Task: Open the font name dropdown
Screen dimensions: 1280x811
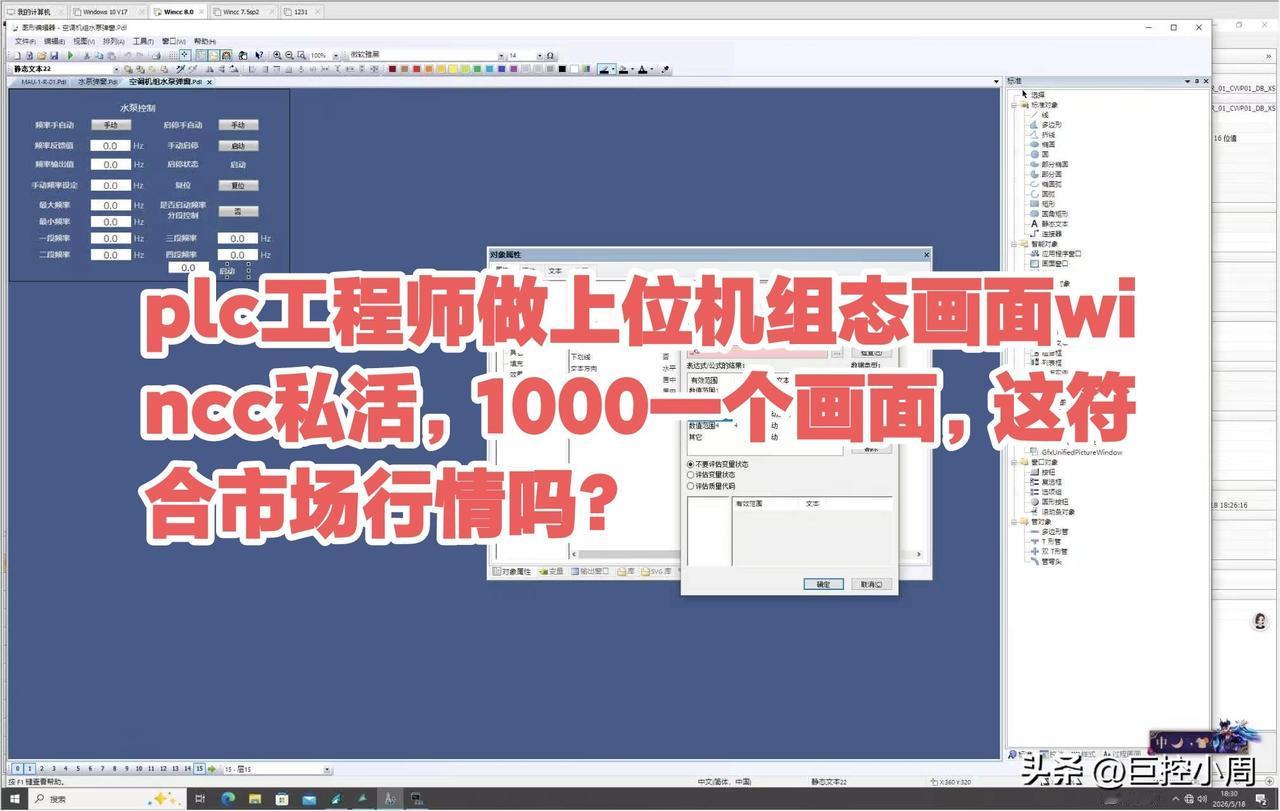Action: pyautogui.click(x=500, y=56)
